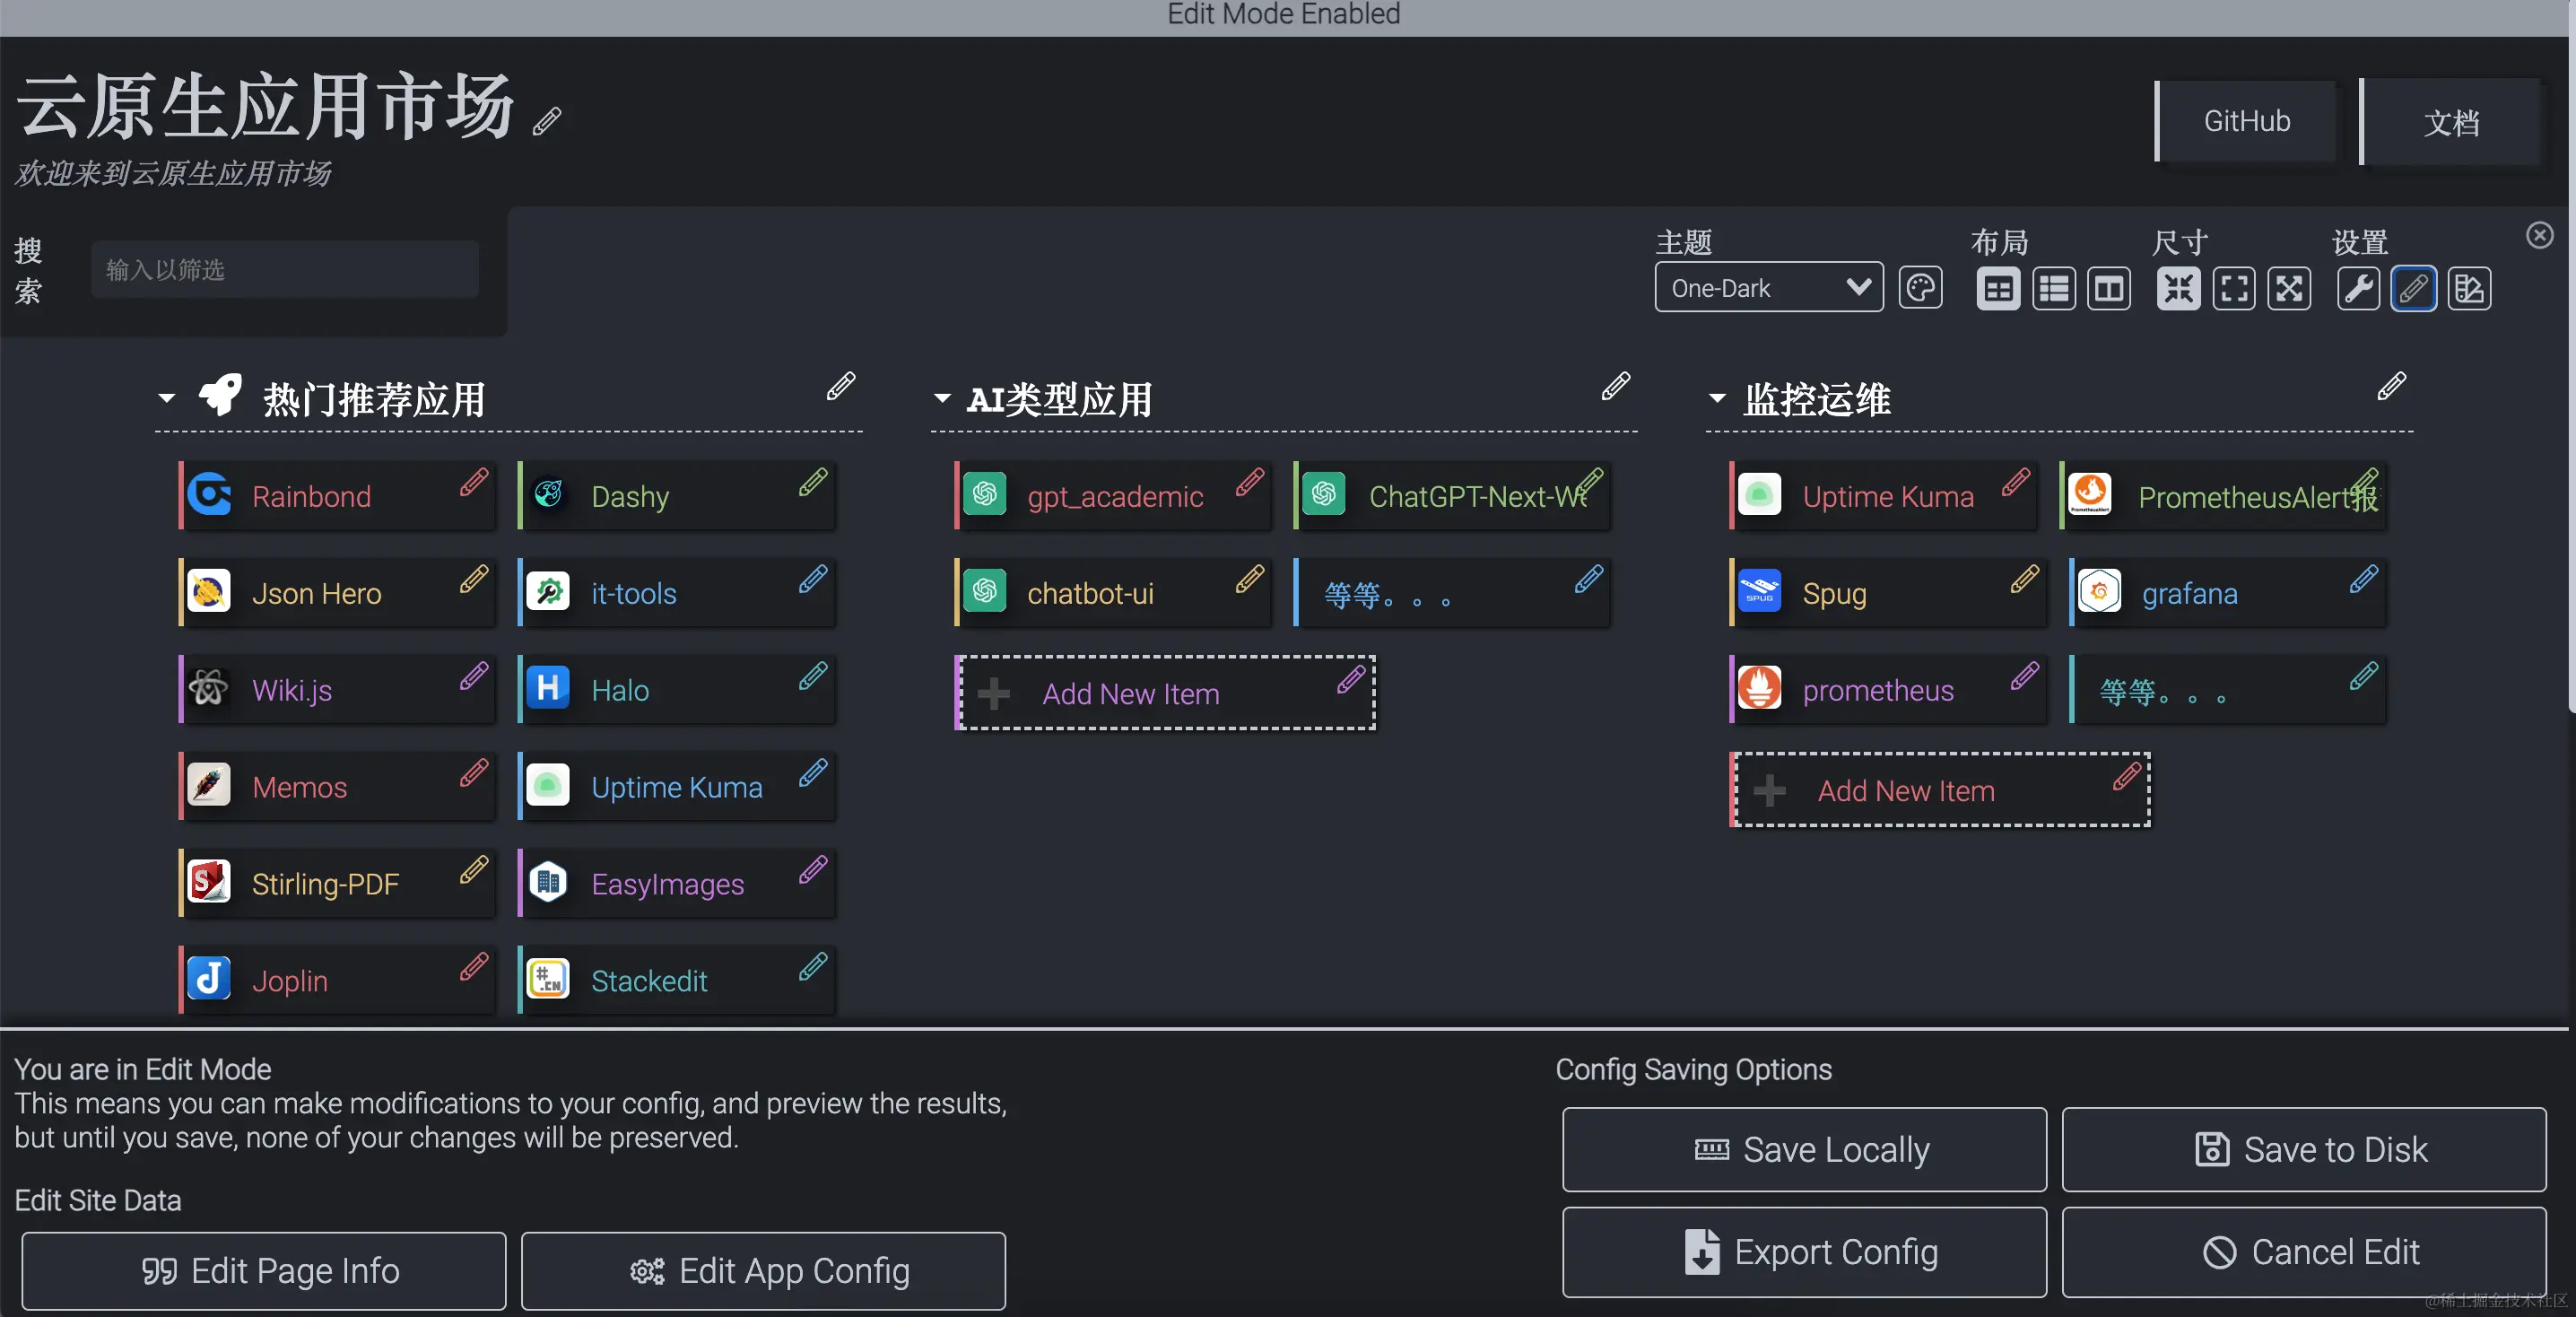Click Cancel Edit button
Viewport: 2576px width, 1317px height.
(2304, 1251)
